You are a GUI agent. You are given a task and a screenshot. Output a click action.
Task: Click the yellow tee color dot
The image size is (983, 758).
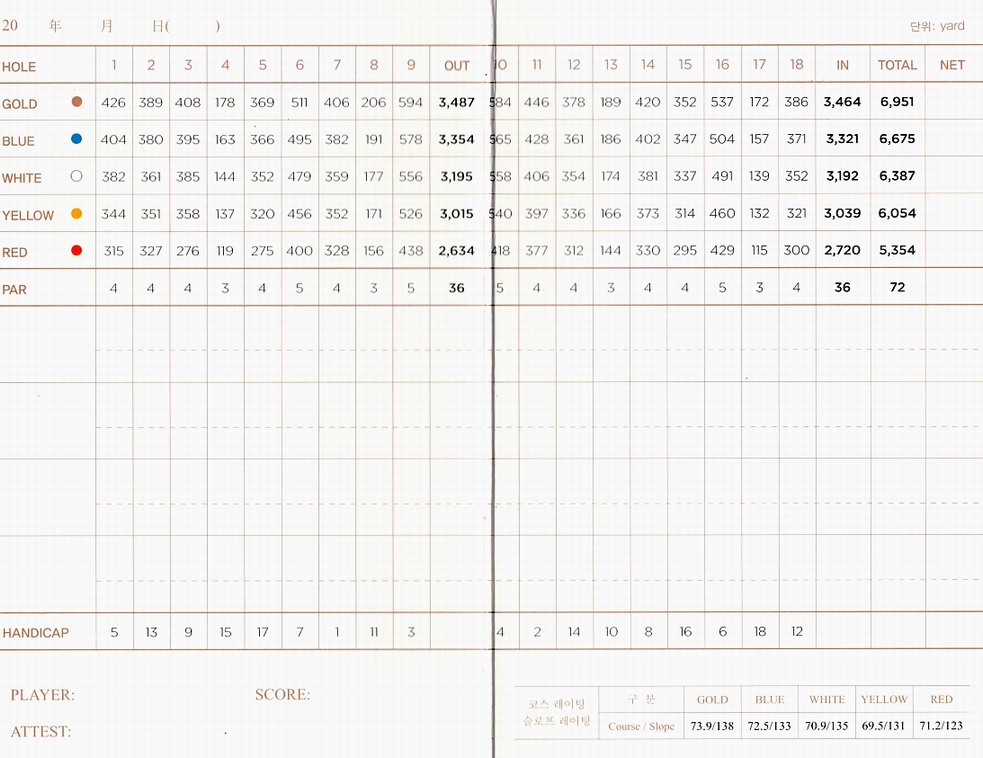coord(77,214)
